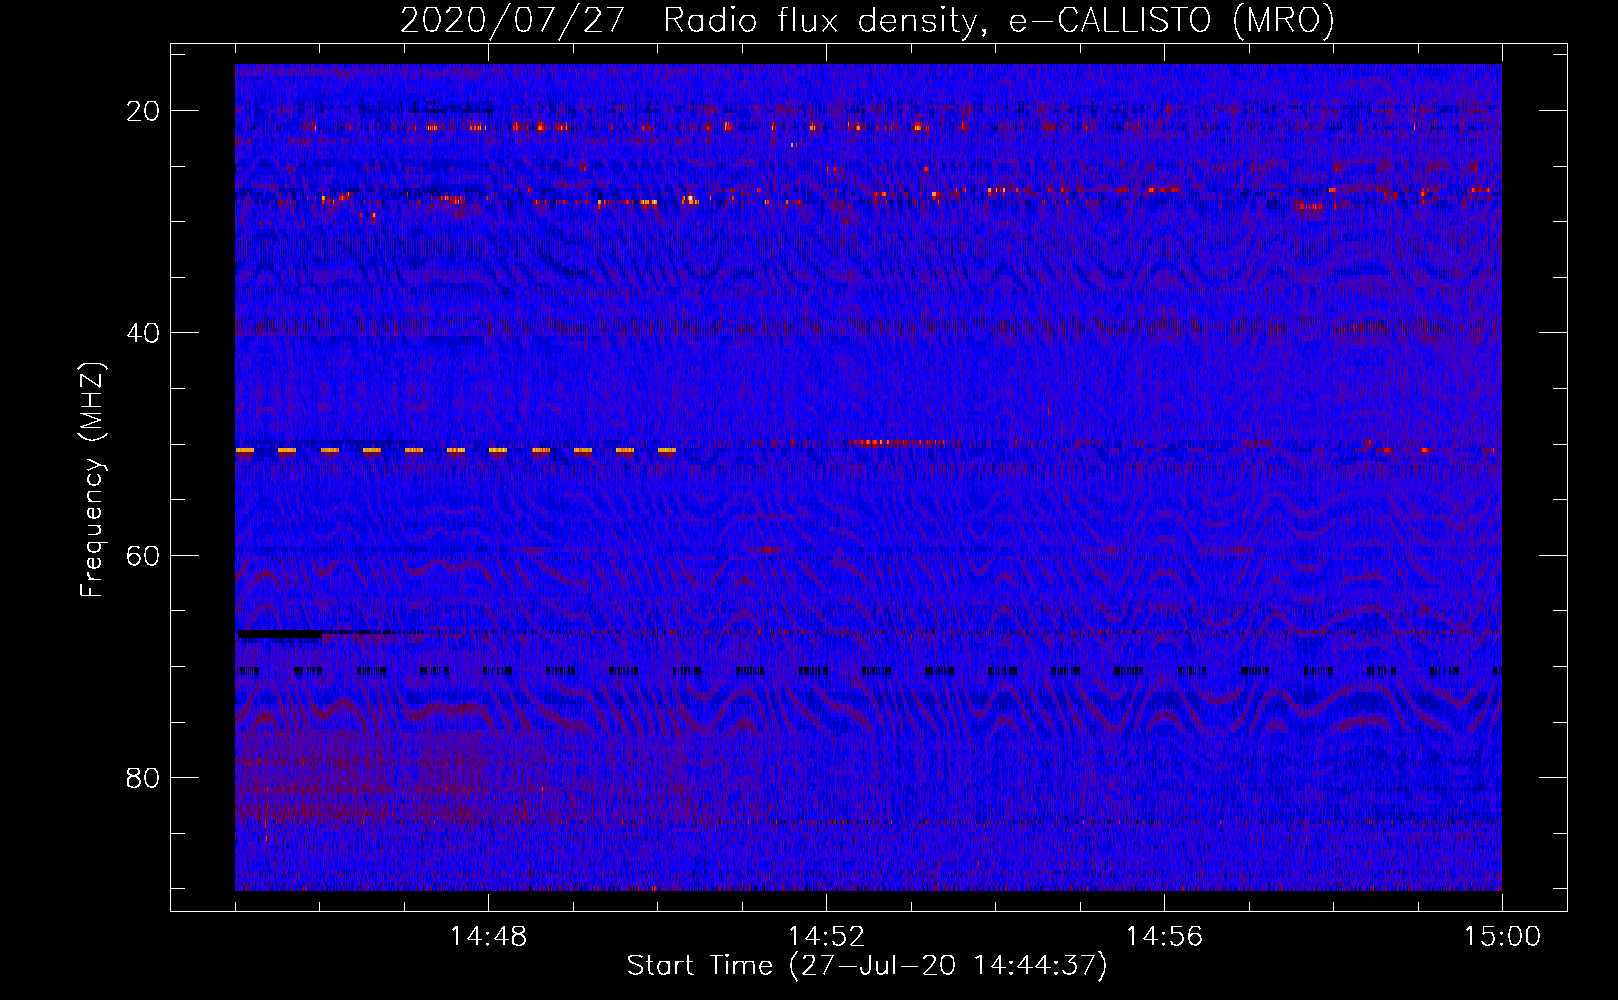Screen dimensions: 1618x1000
Task: Click the frequency tick label "40"
Action: (x=144, y=332)
